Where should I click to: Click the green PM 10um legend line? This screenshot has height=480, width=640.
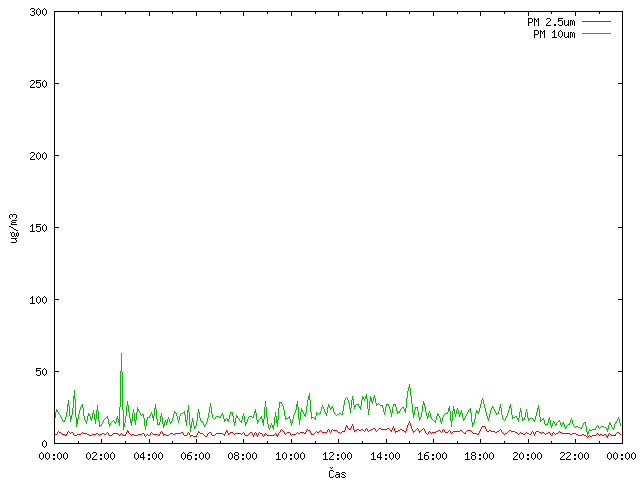(x=596, y=33)
